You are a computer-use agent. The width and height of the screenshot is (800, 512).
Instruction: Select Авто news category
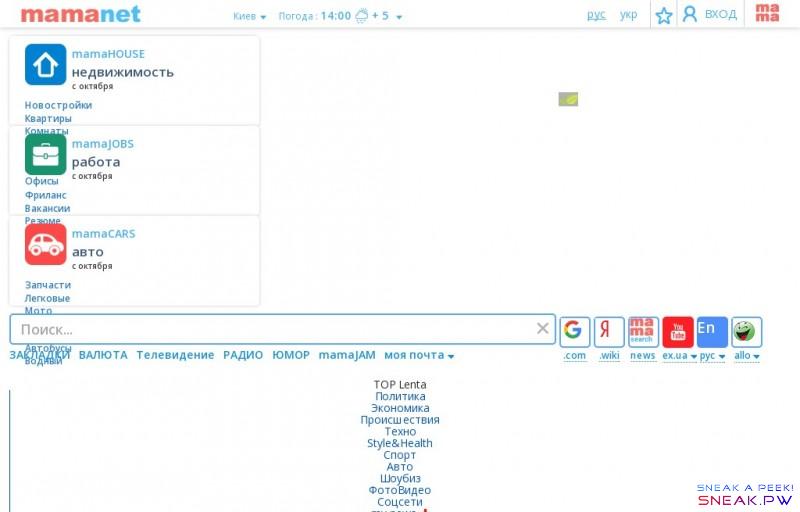tap(399, 467)
